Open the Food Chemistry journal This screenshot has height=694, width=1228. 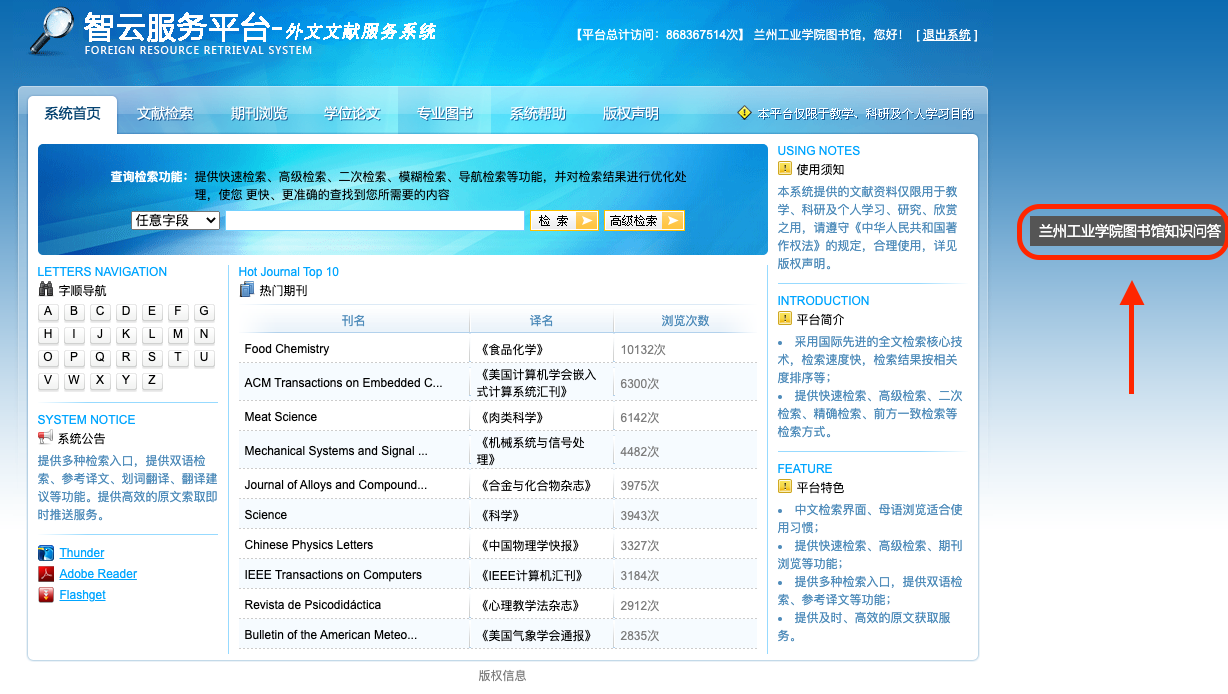tap(287, 349)
